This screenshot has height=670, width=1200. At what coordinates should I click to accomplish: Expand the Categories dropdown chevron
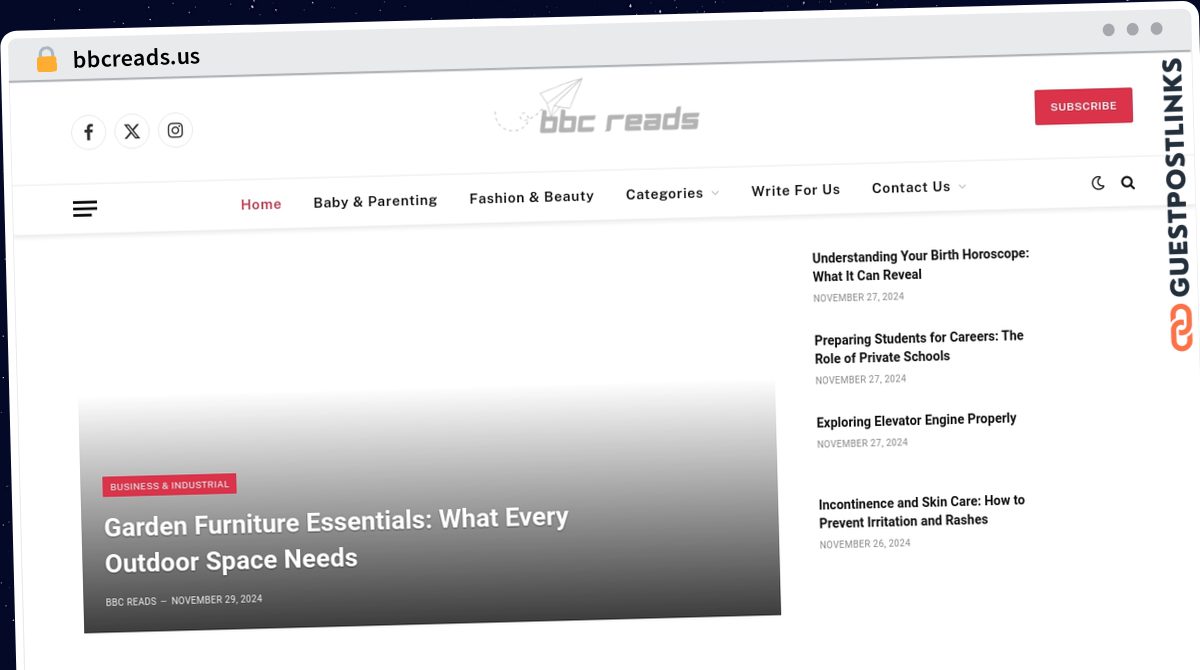tap(715, 193)
